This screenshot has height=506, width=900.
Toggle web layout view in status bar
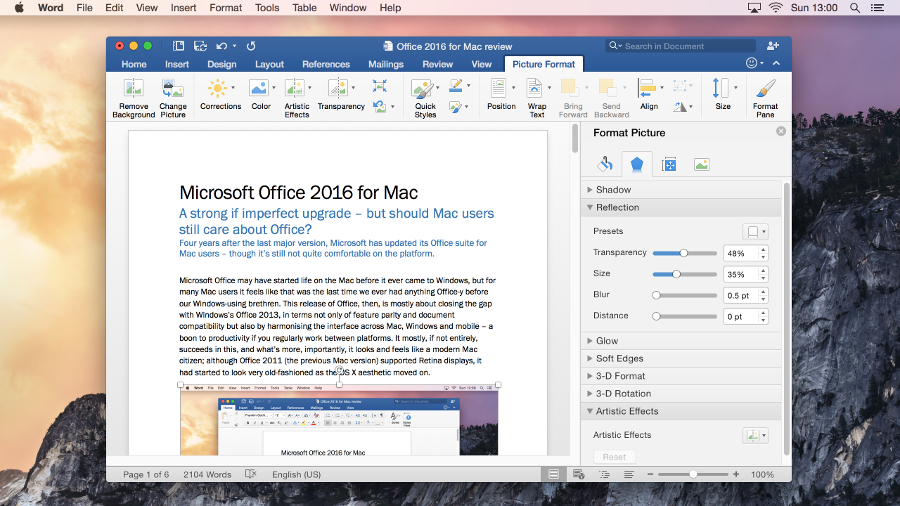coord(579,474)
